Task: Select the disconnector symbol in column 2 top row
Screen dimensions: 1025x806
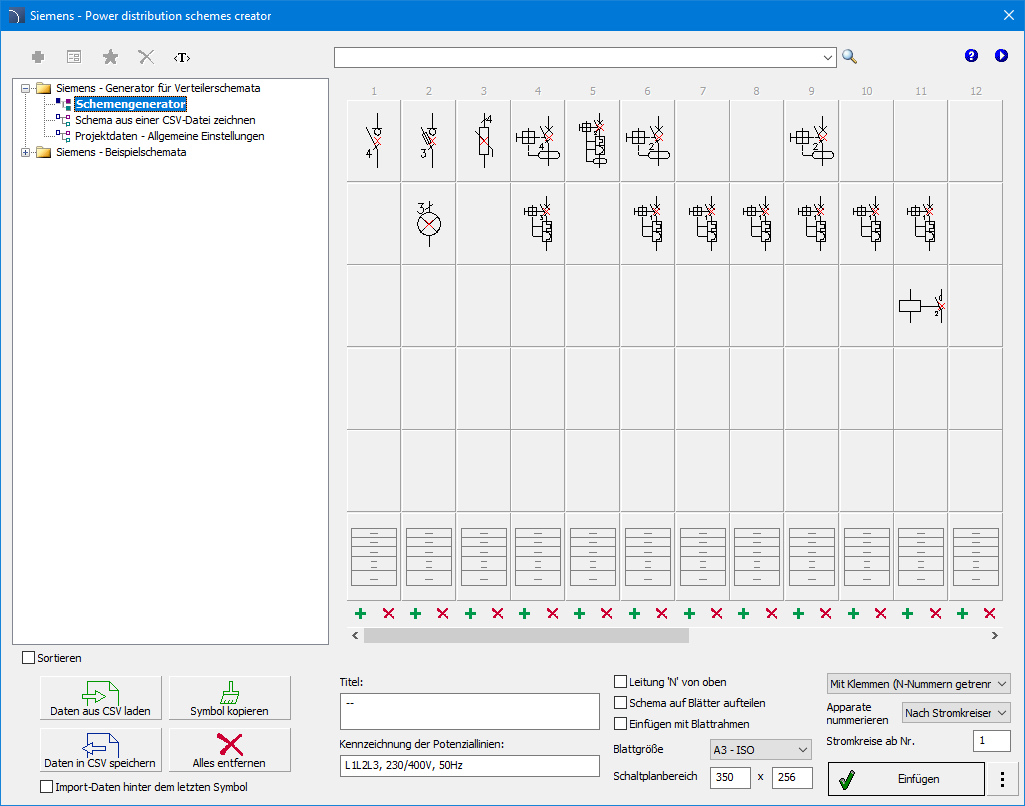Action: click(428, 141)
